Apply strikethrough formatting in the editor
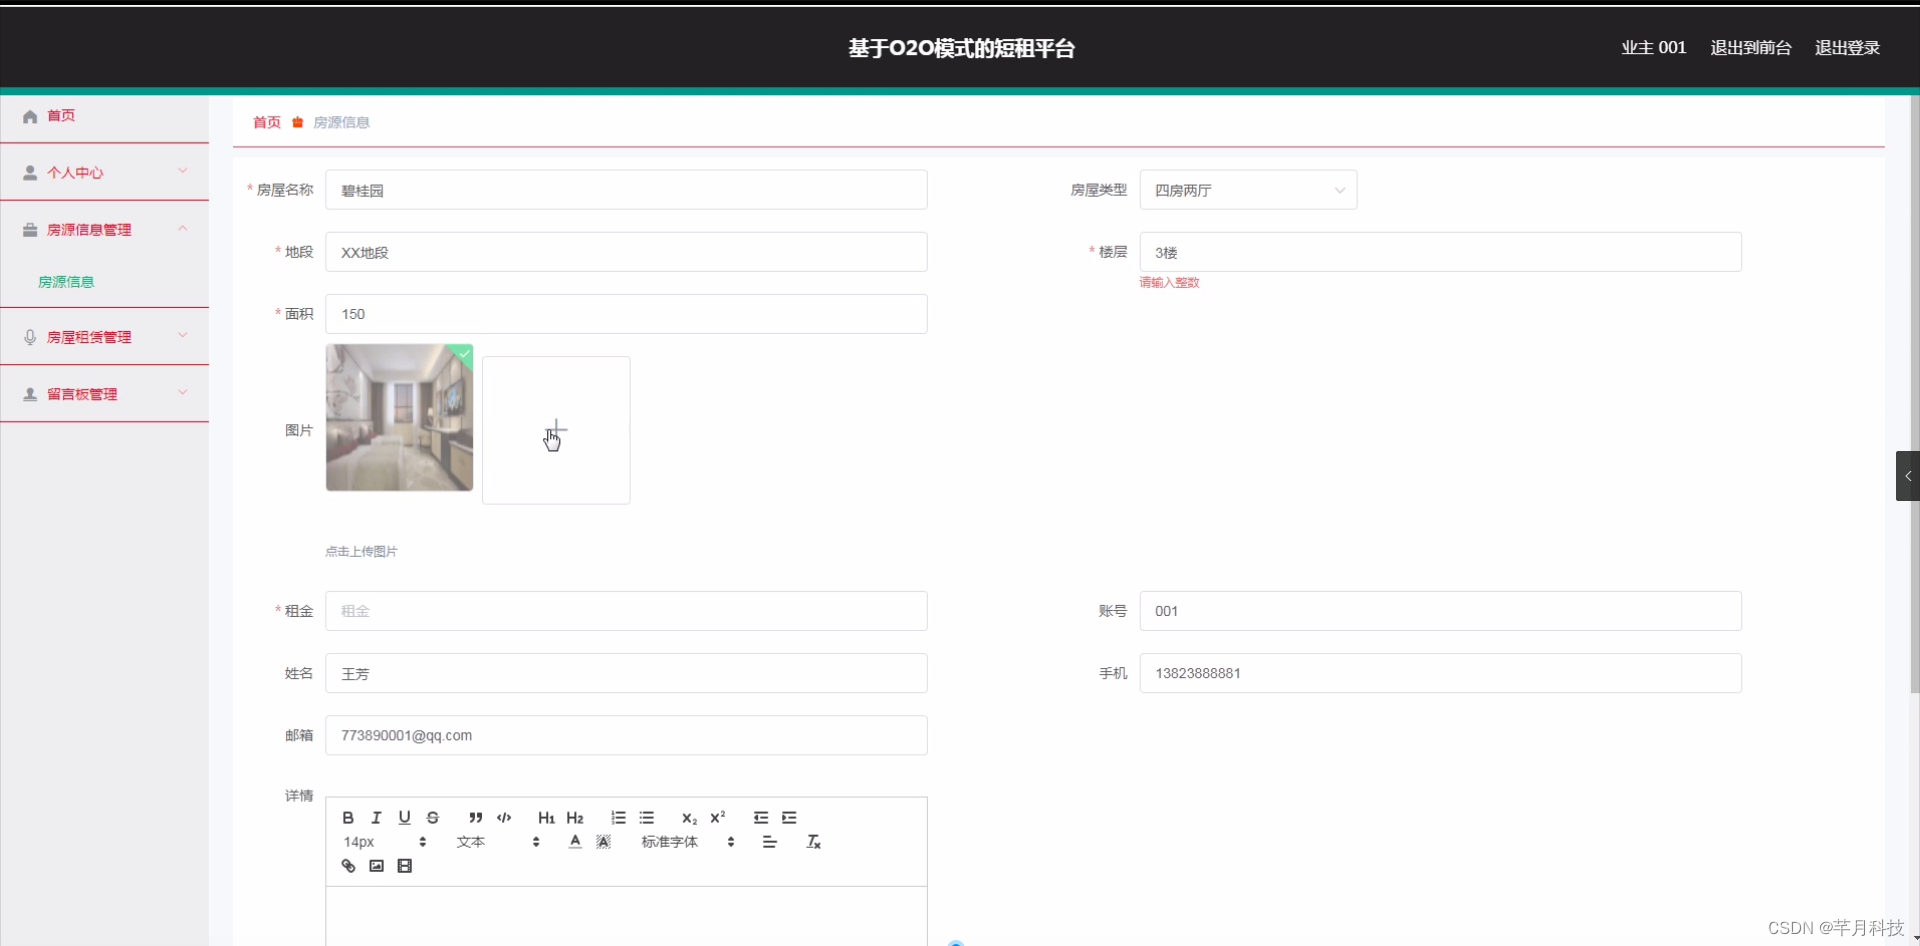The height and width of the screenshot is (946, 1920). click(432, 817)
